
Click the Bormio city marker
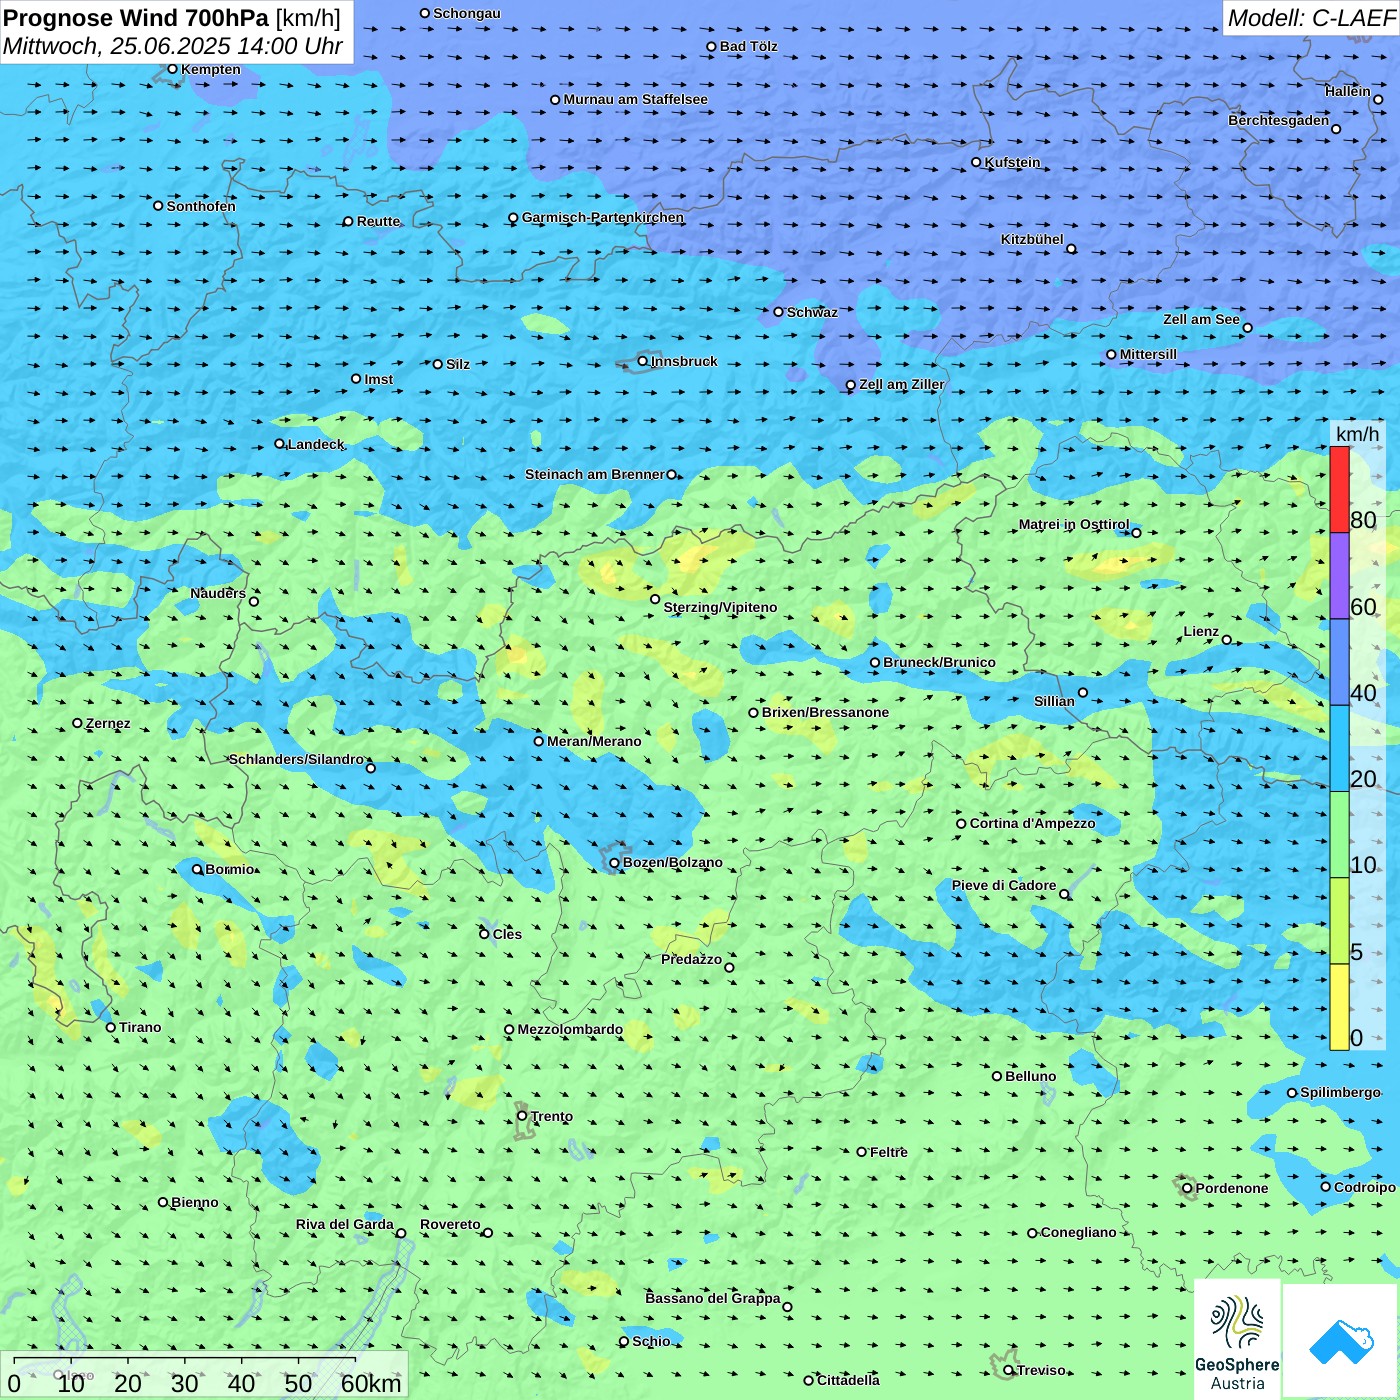(197, 869)
